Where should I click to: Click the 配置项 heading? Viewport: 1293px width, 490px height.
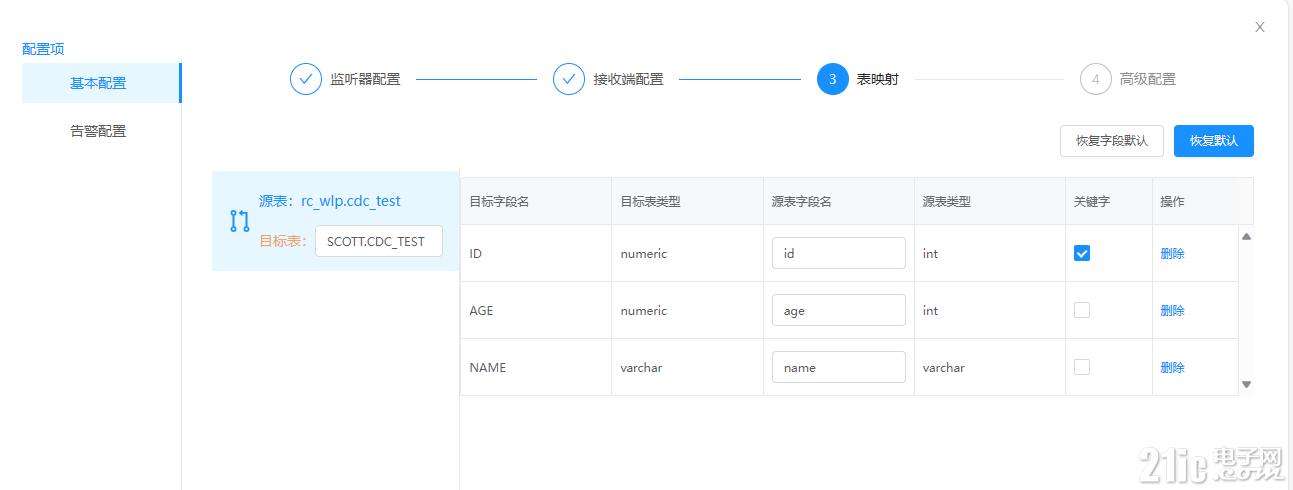(43, 49)
